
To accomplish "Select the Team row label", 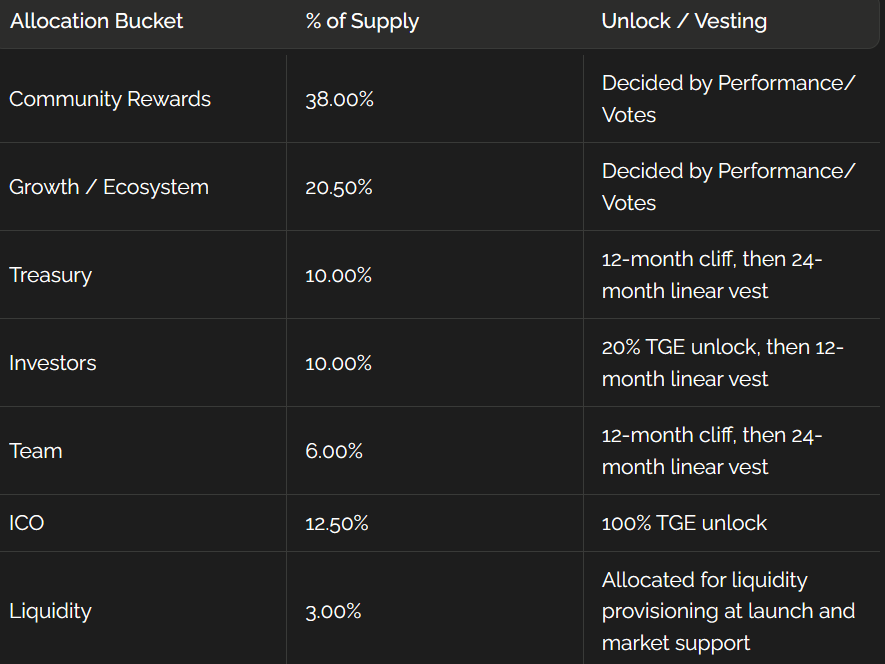I will (x=36, y=451).
